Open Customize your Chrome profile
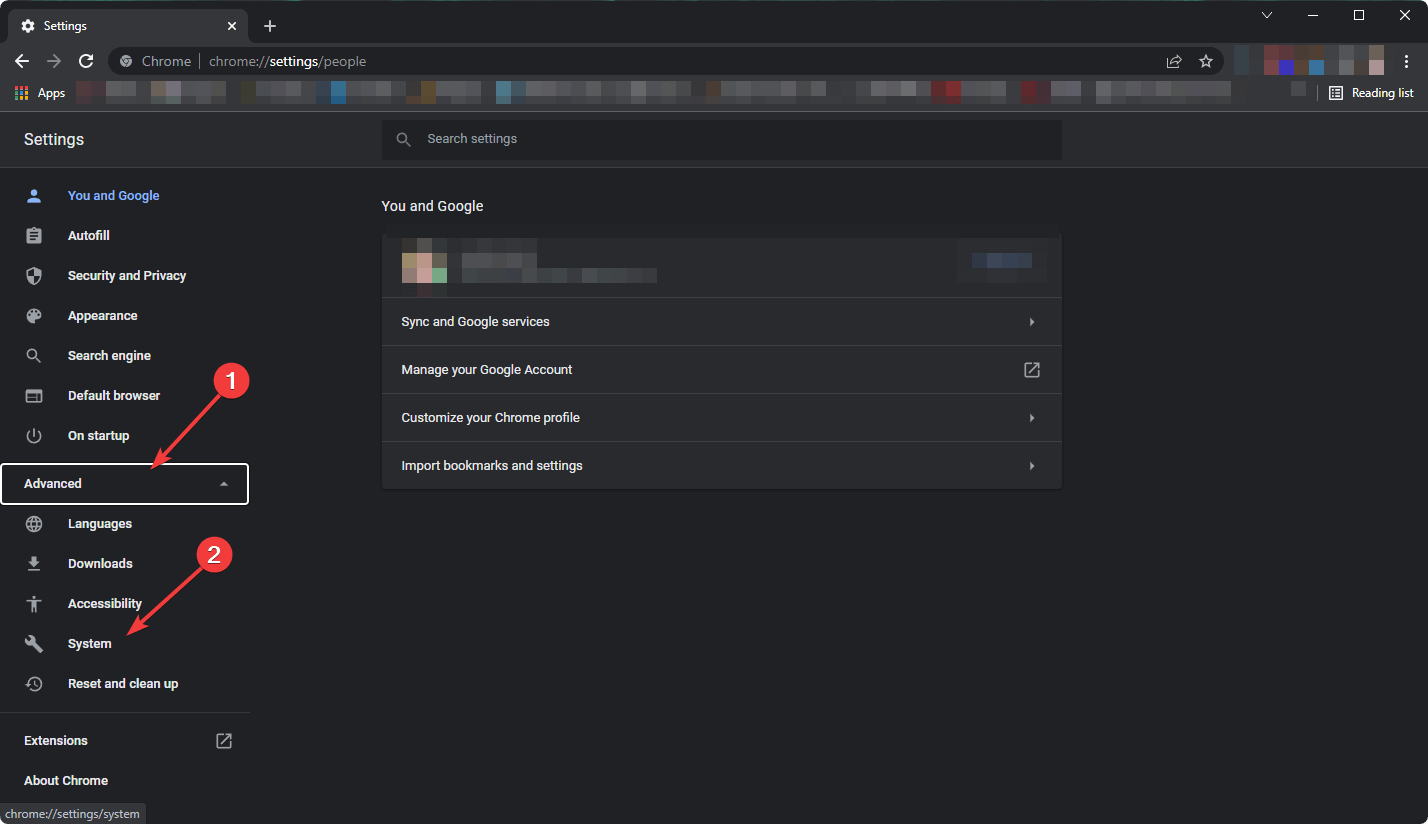The image size is (1428, 824). 722,418
